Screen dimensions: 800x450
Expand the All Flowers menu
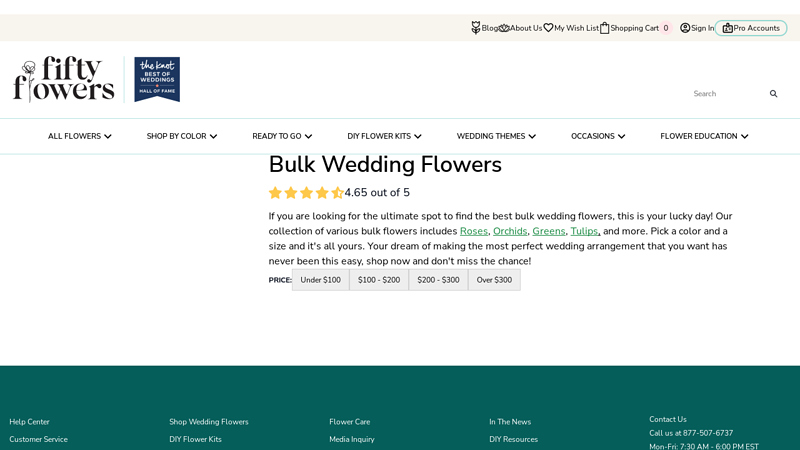80,136
